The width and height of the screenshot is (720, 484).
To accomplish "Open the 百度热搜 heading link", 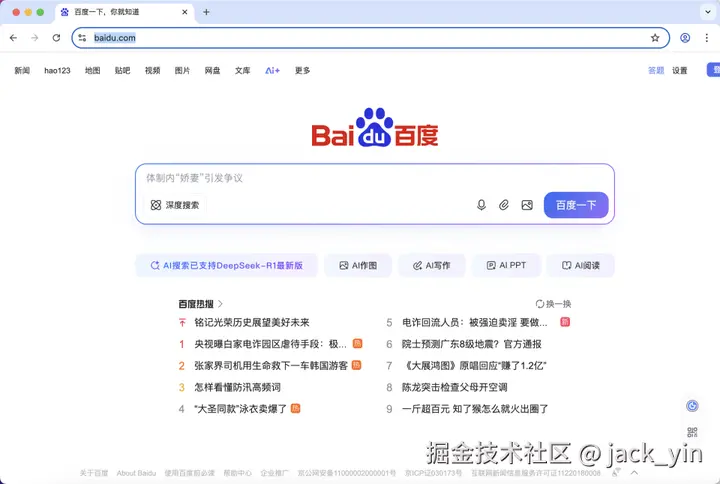I will (x=196, y=304).
